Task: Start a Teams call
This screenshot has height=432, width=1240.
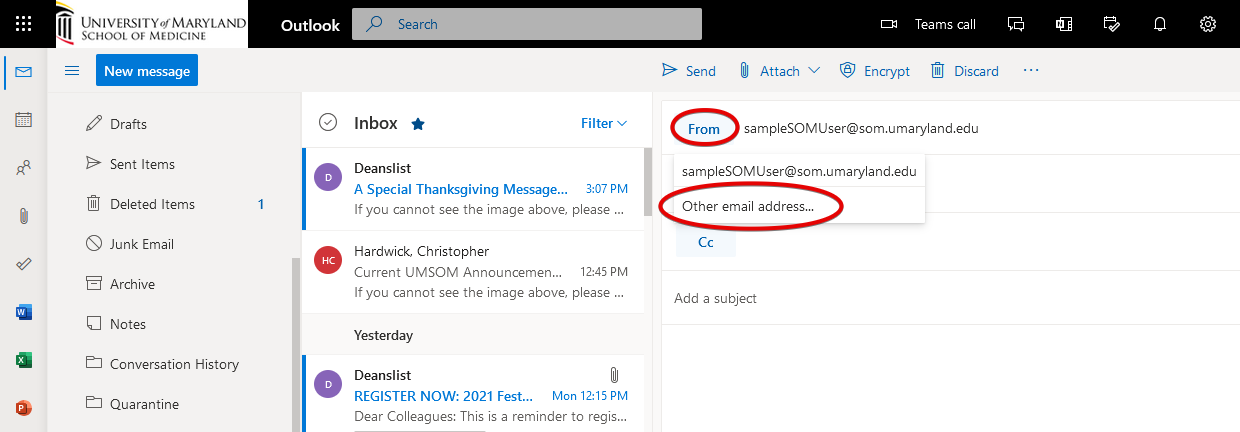Action: coord(928,24)
